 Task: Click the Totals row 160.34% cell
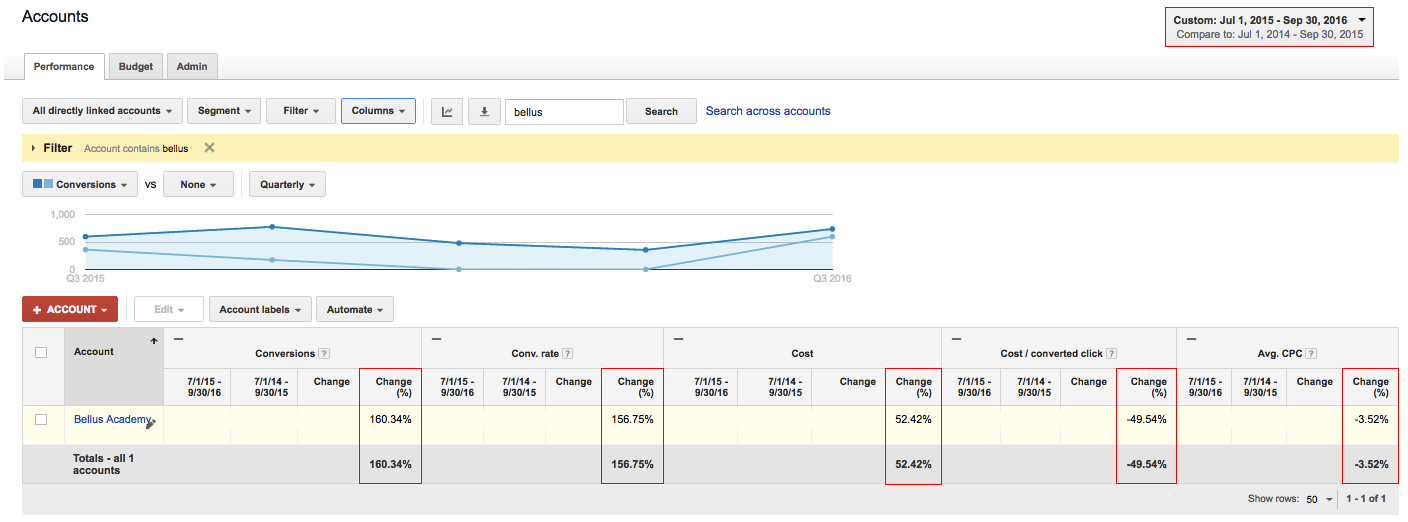[x=391, y=465]
